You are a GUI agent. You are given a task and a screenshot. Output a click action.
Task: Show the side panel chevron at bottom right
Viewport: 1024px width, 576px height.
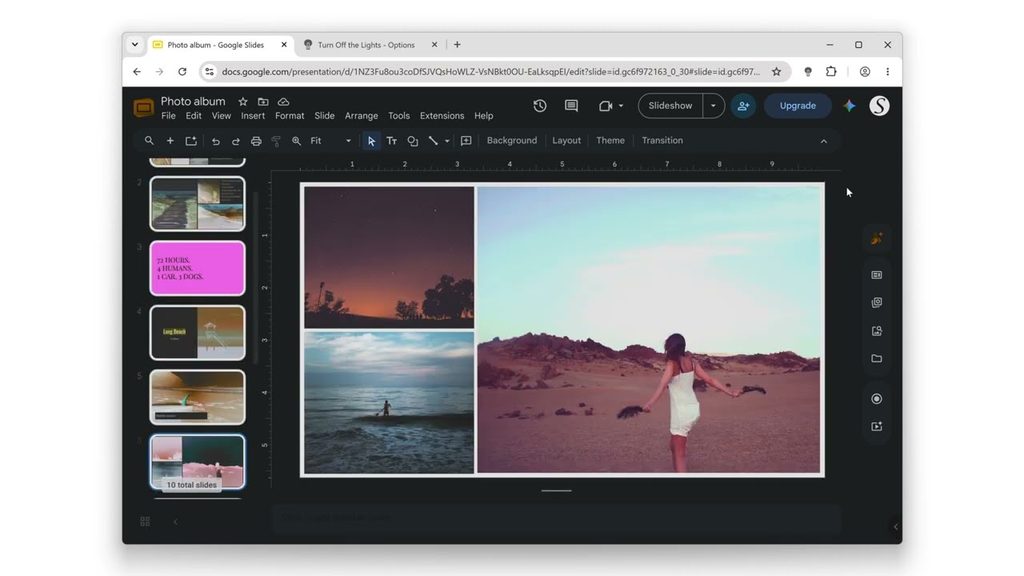(895, 526)
